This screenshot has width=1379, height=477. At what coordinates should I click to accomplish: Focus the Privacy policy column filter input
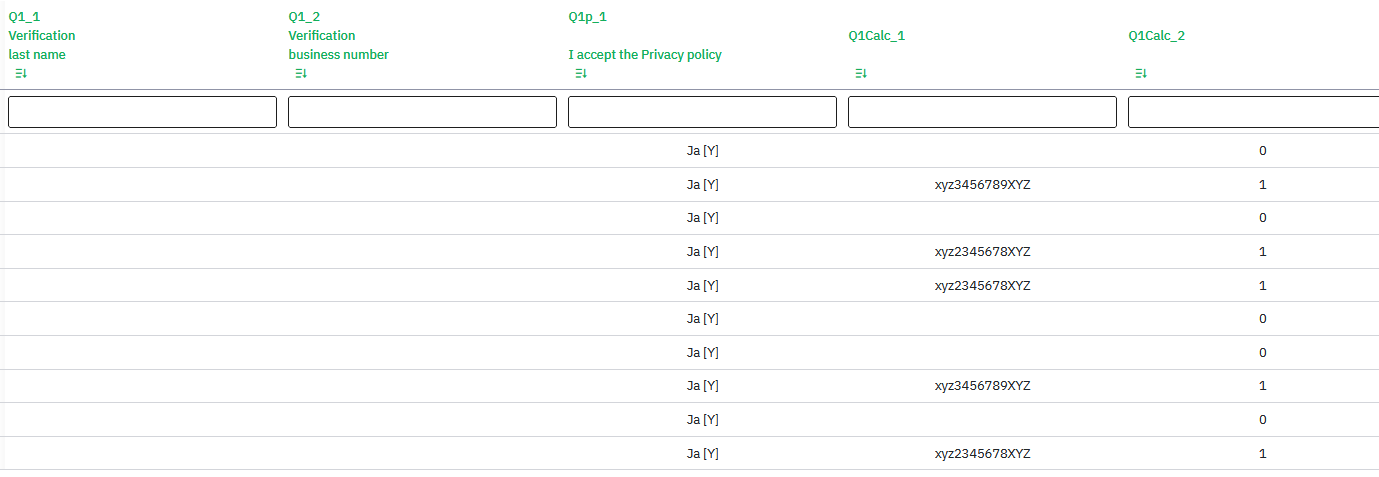point(702,112)
